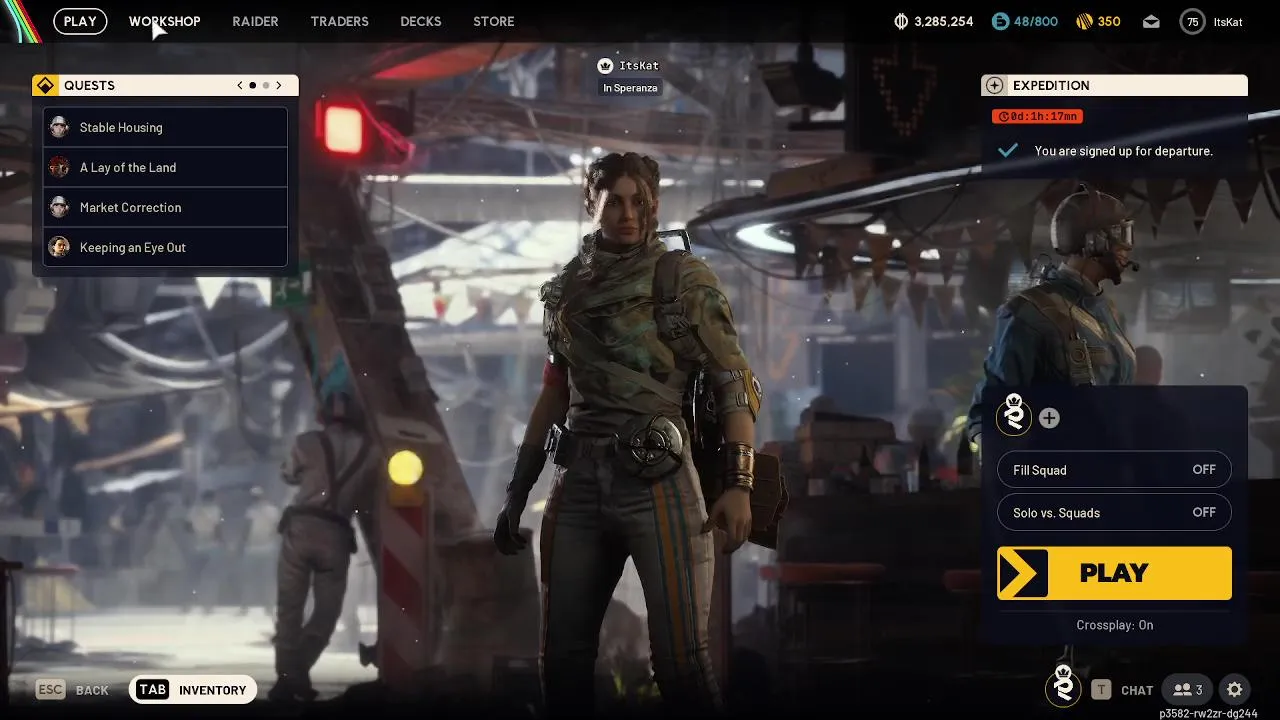Screen dimensions: 1280x720
Task: Open the Inventory button with TAB key
Action: tap(193, 690)
